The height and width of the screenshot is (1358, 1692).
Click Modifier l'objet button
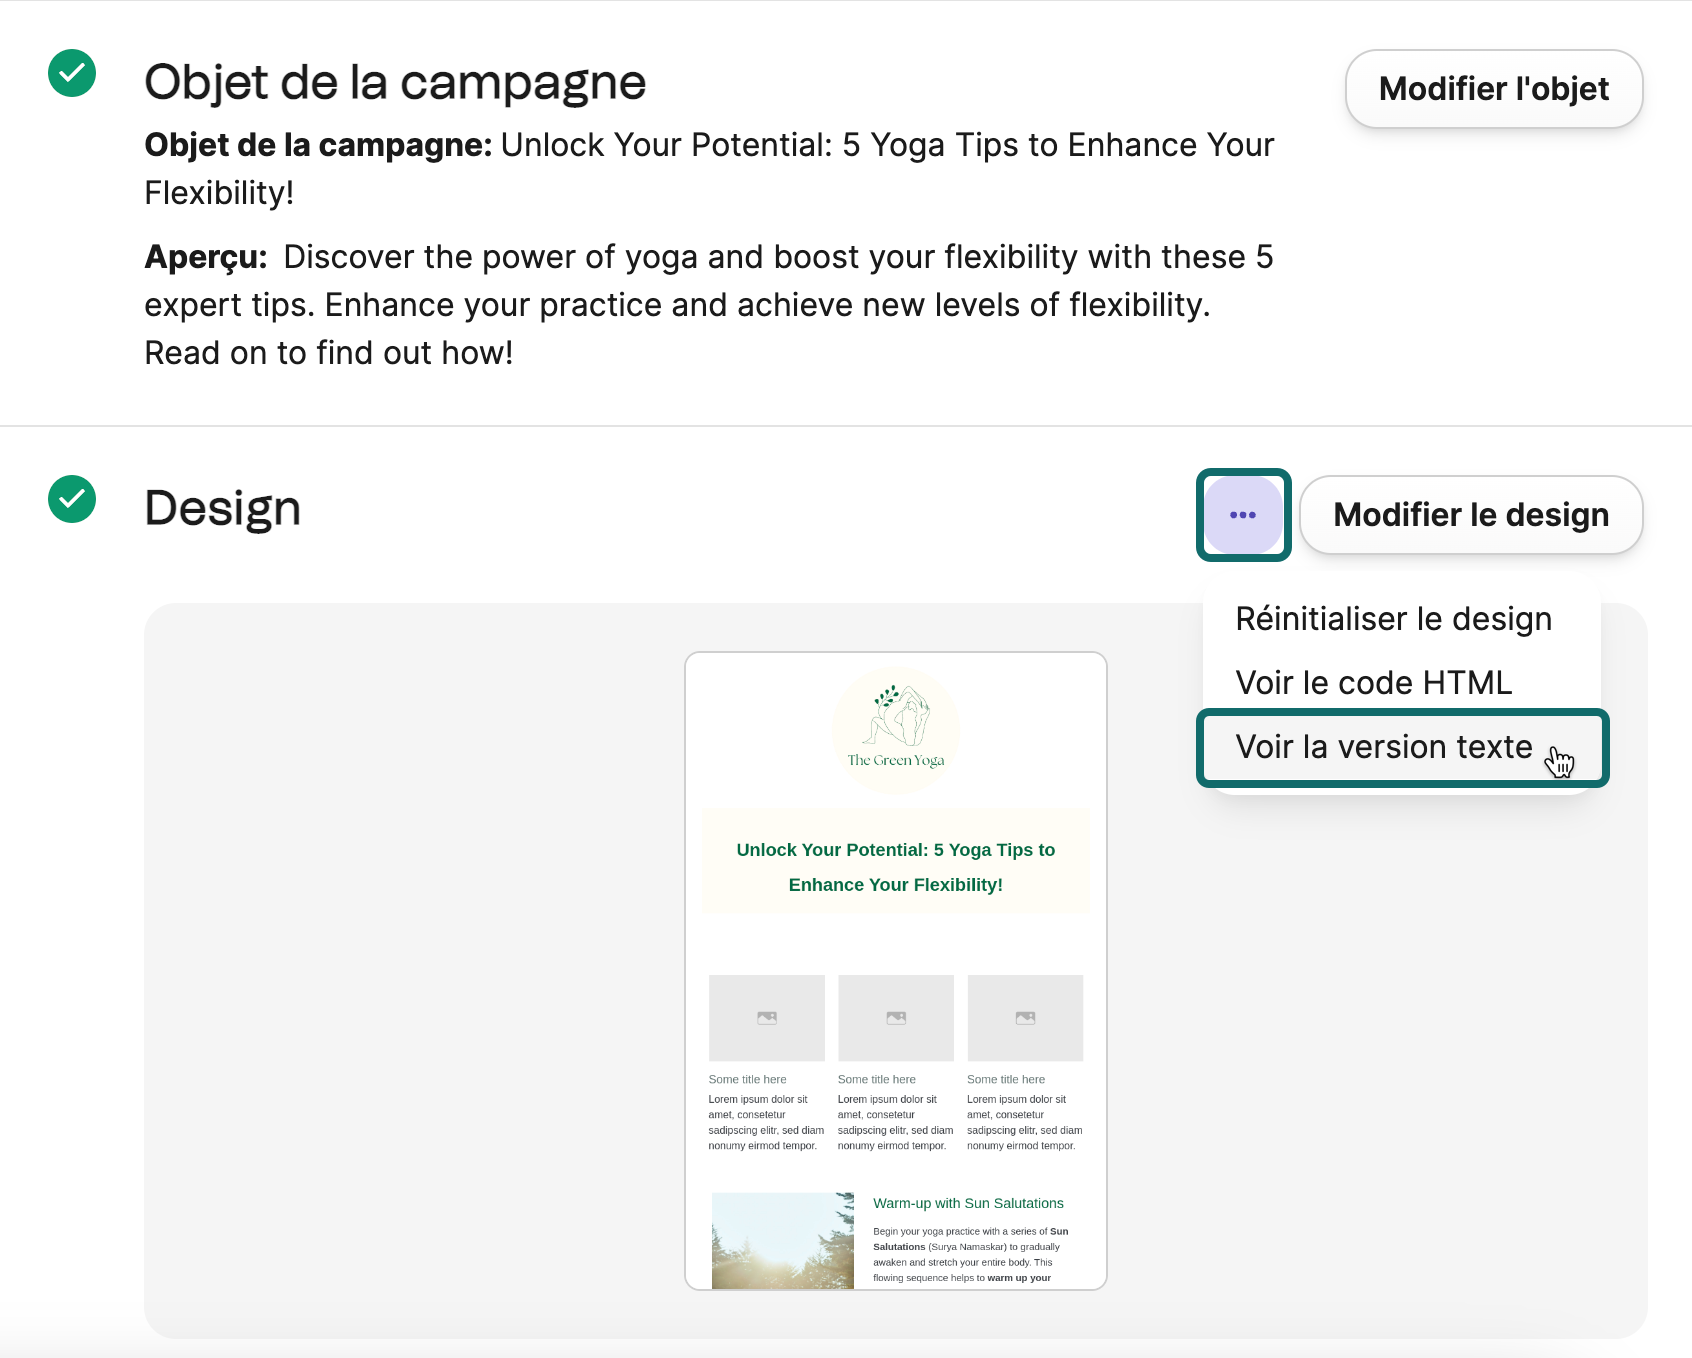(x=1494, y=89)
